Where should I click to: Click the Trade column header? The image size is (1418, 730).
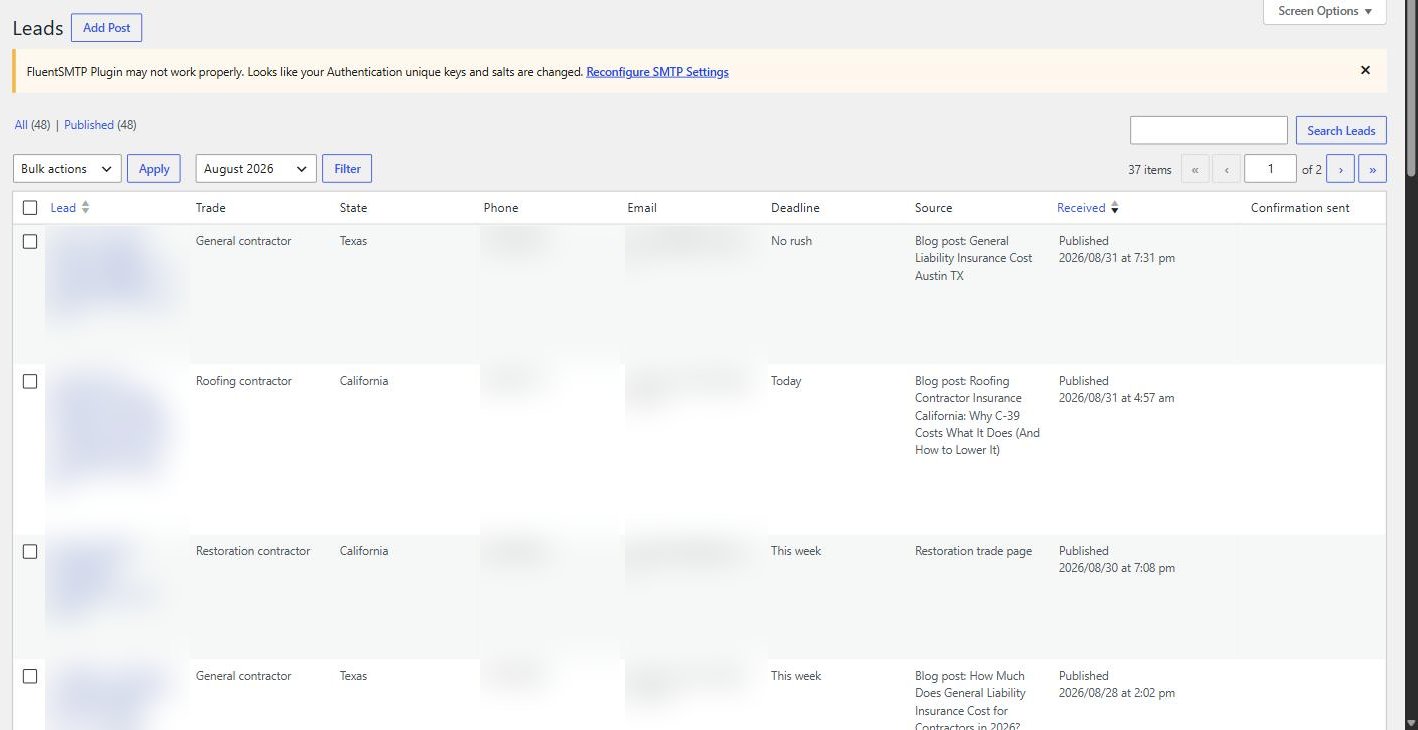point(211,208)
